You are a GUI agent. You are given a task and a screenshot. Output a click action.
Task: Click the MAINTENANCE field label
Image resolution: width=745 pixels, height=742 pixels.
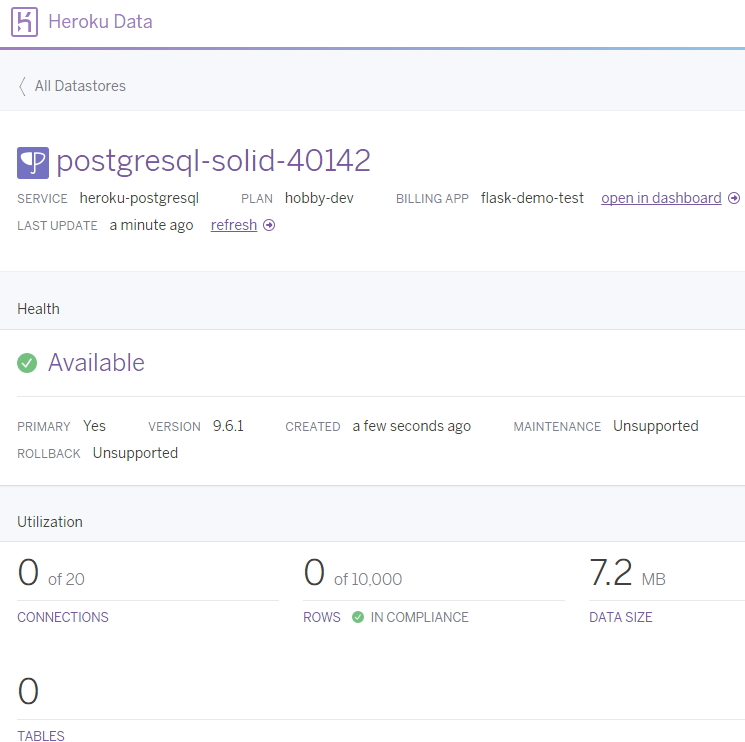[557, 427]
